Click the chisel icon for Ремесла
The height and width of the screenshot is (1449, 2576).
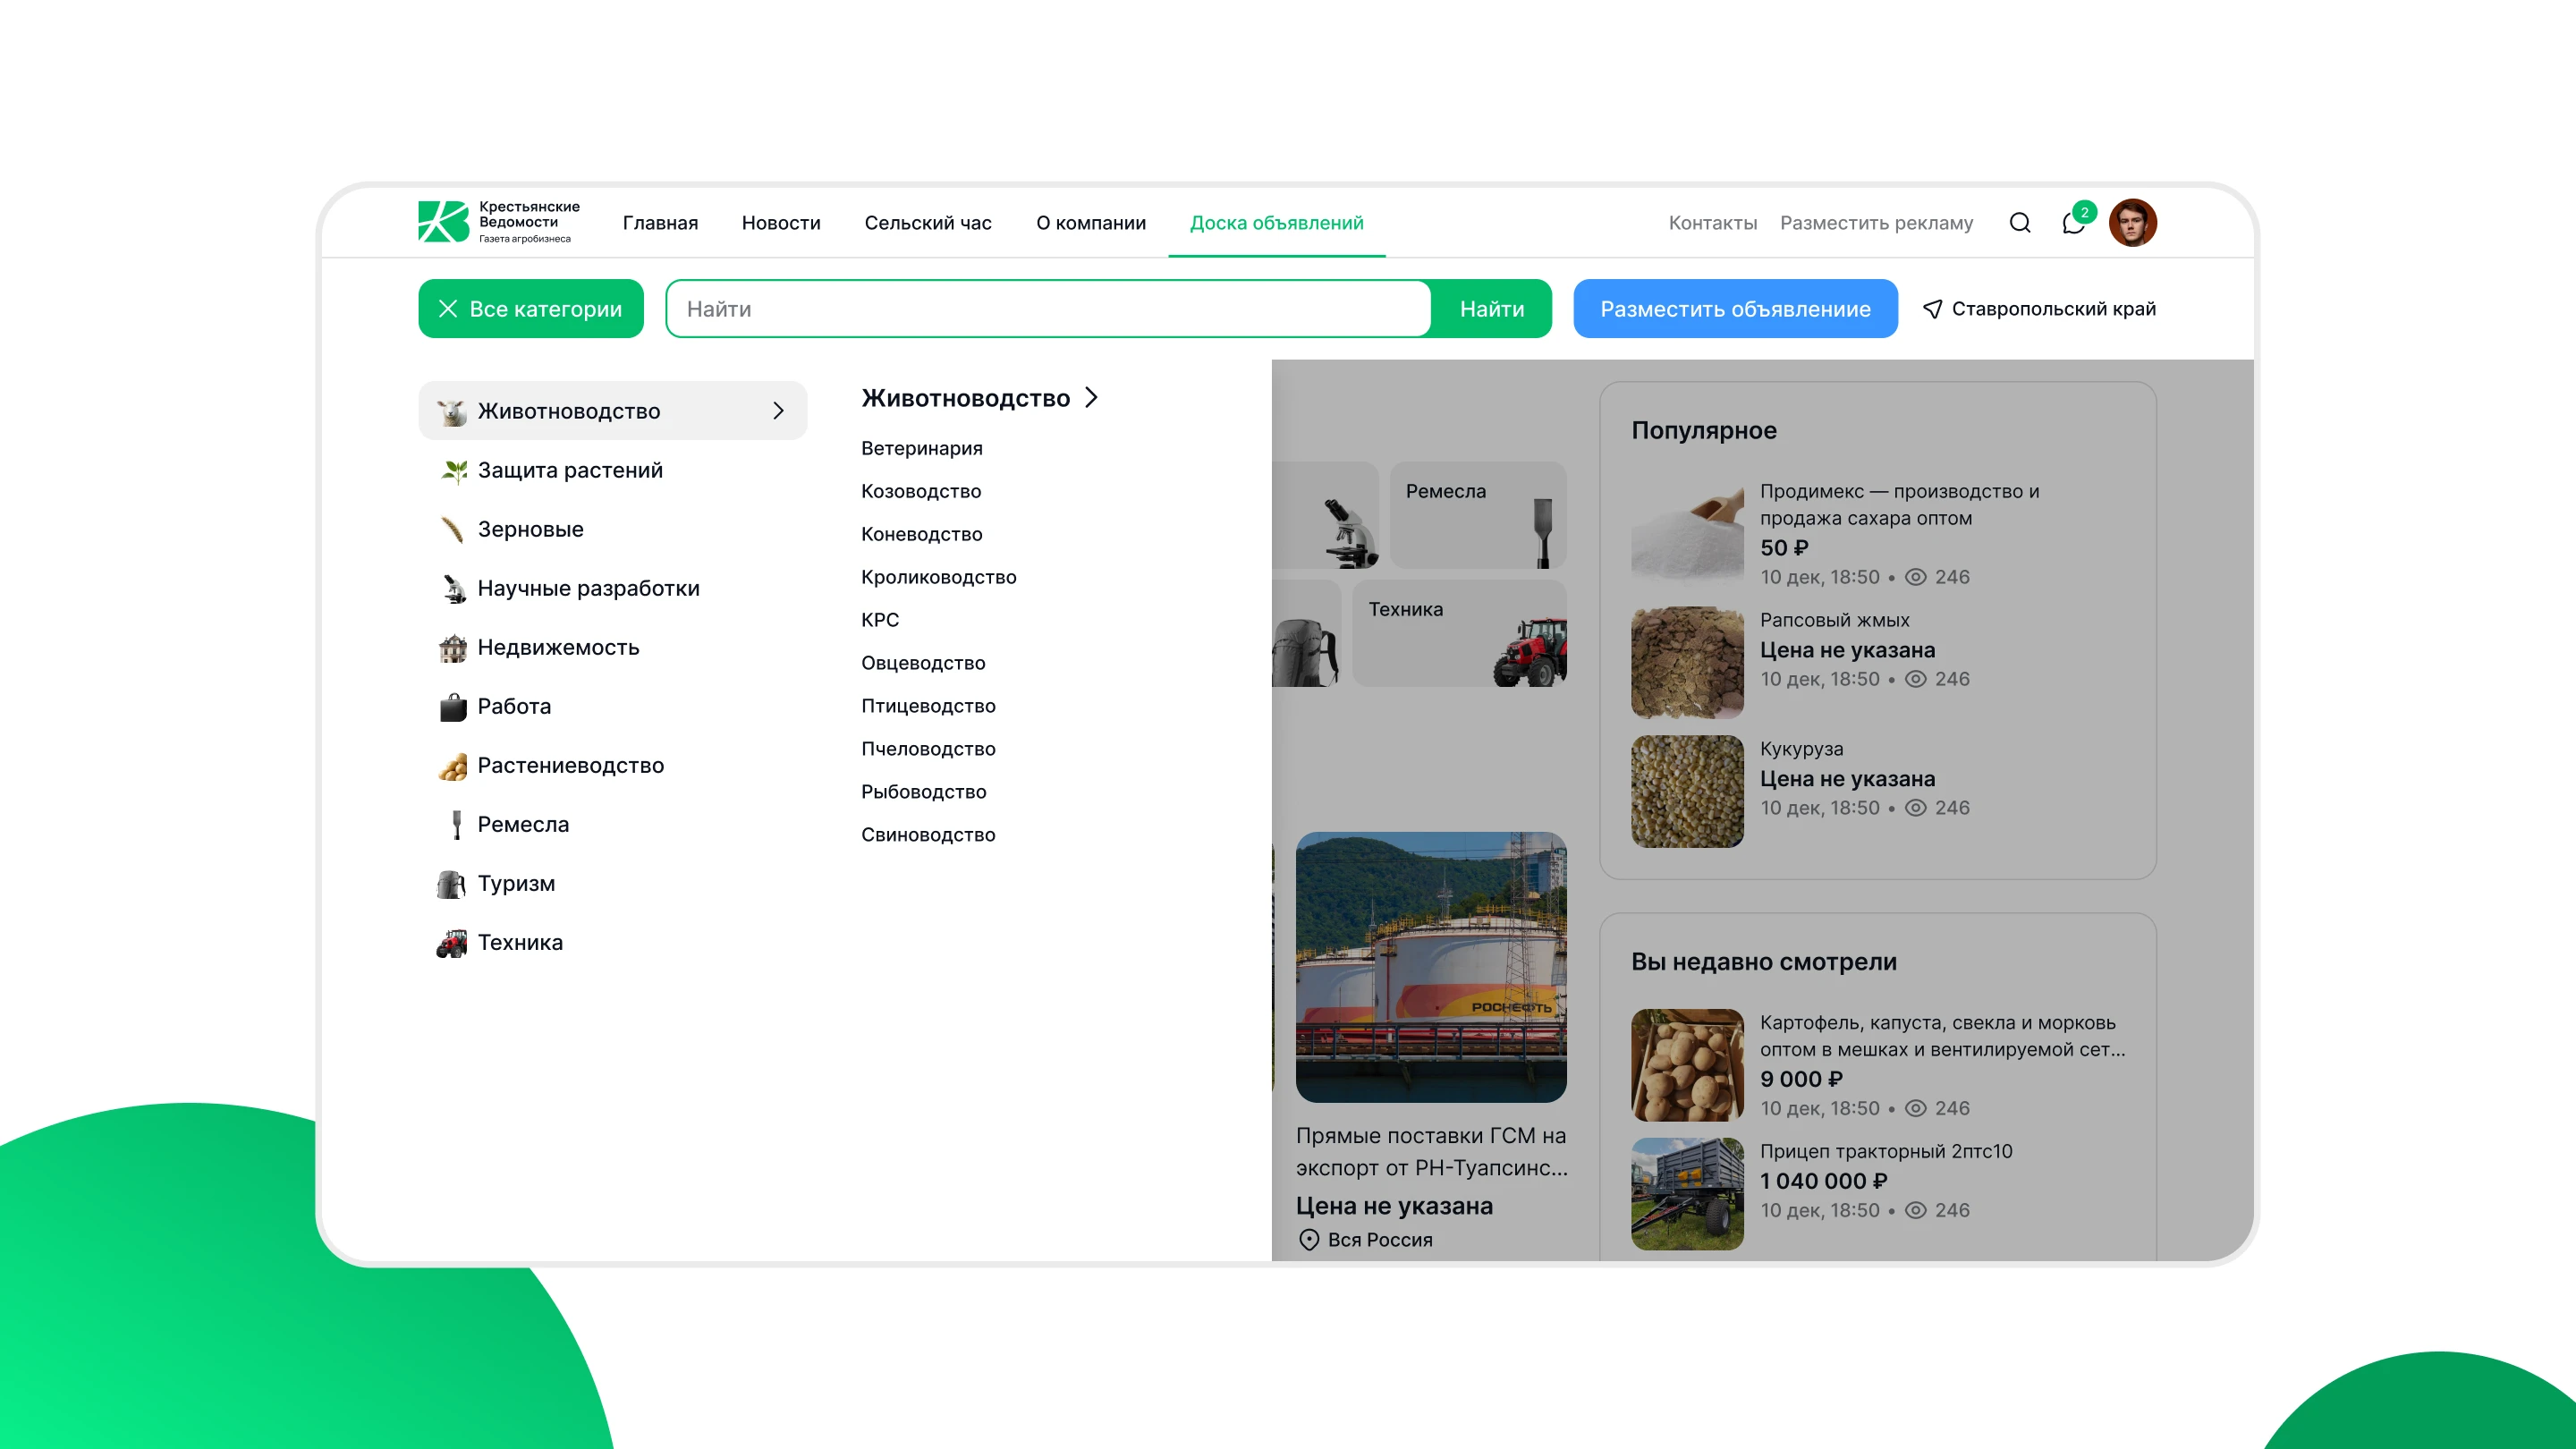click(x=457, y=824)
